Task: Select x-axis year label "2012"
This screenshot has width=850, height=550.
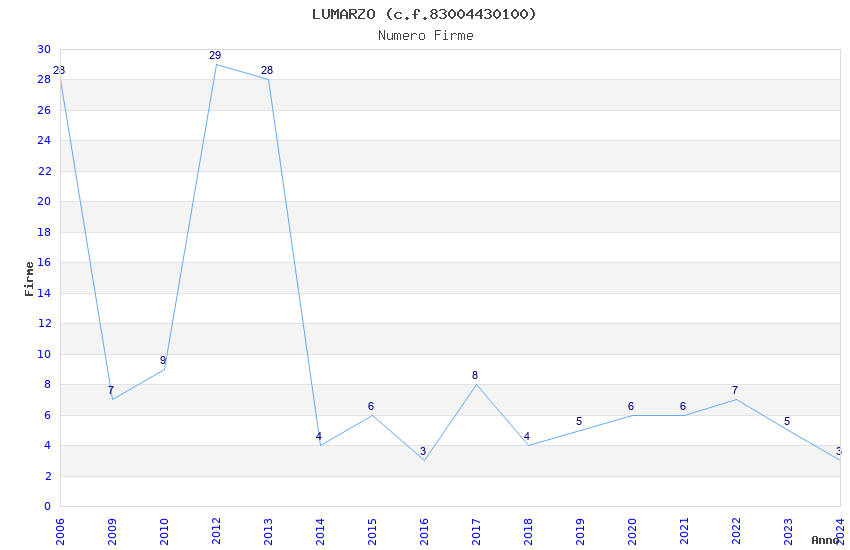Action: click(x=216, y=531)
